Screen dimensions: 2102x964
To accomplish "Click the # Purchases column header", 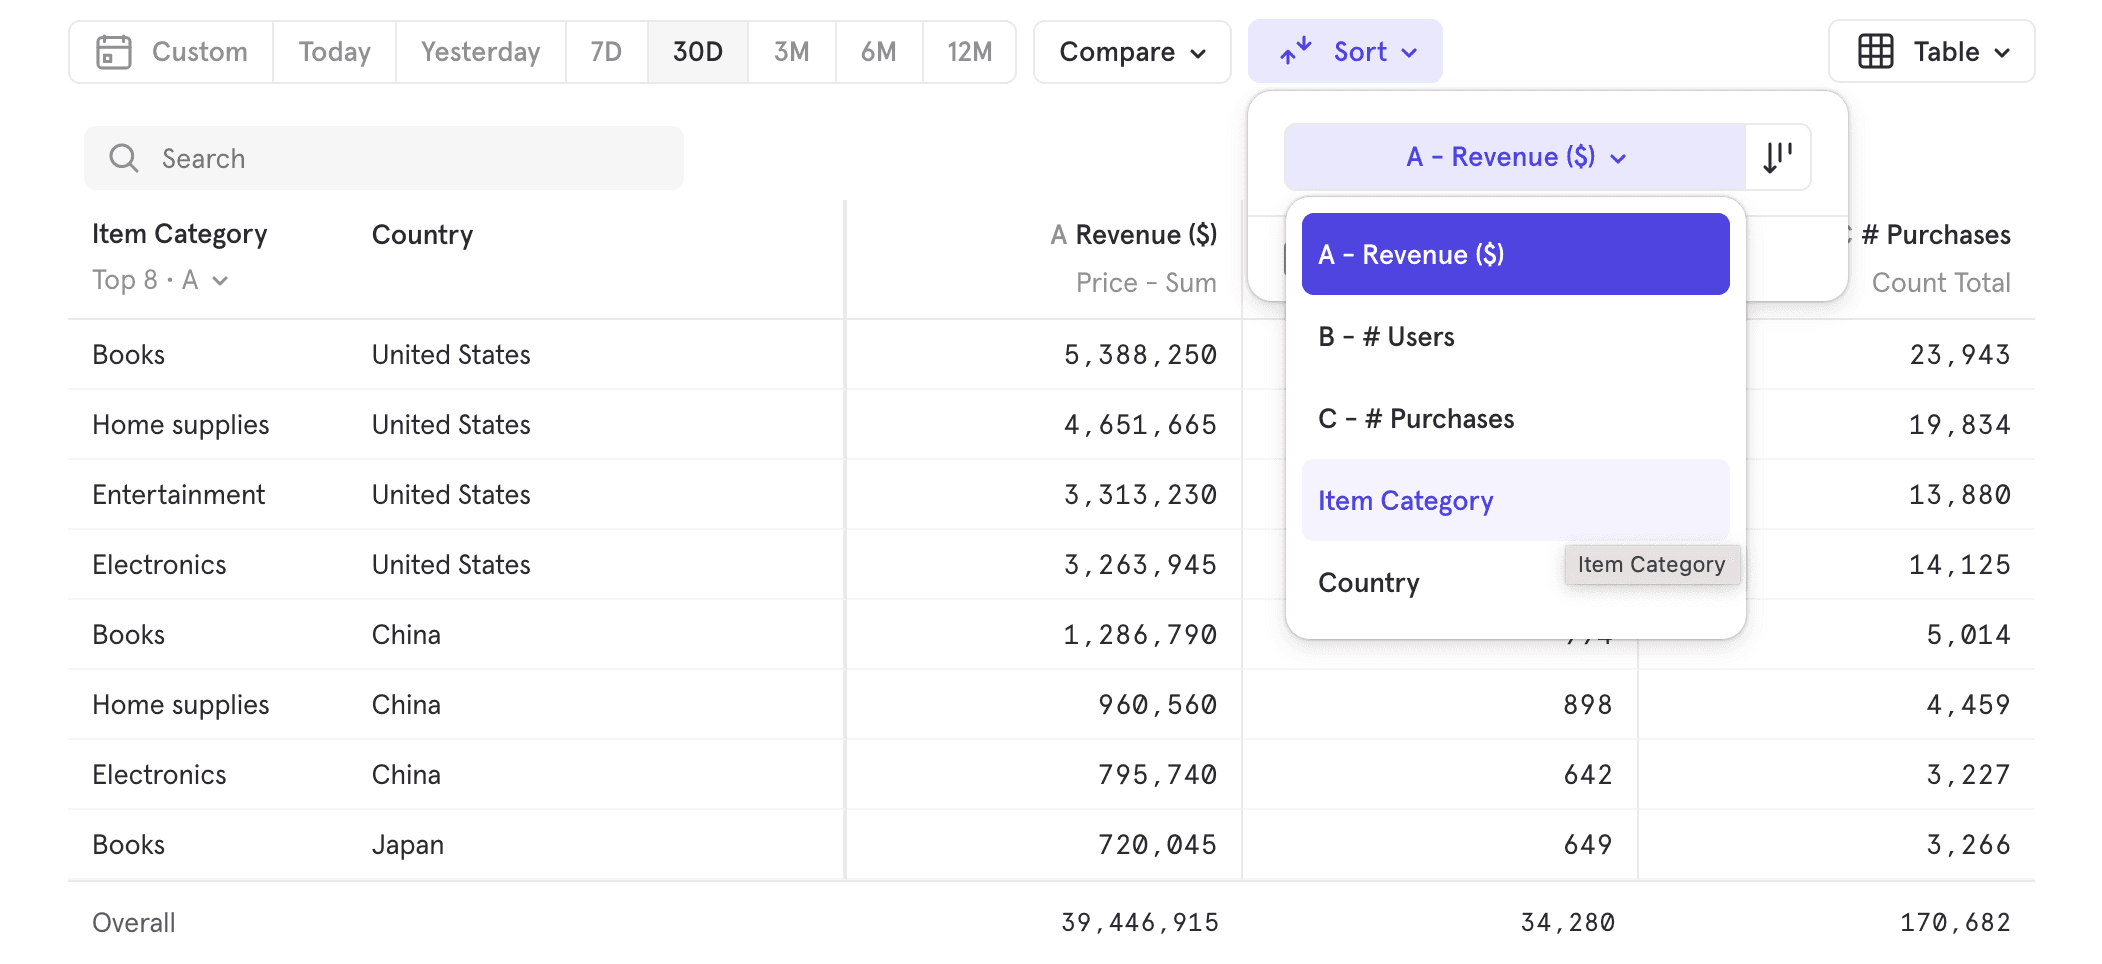I will [x=1935, y=235].
